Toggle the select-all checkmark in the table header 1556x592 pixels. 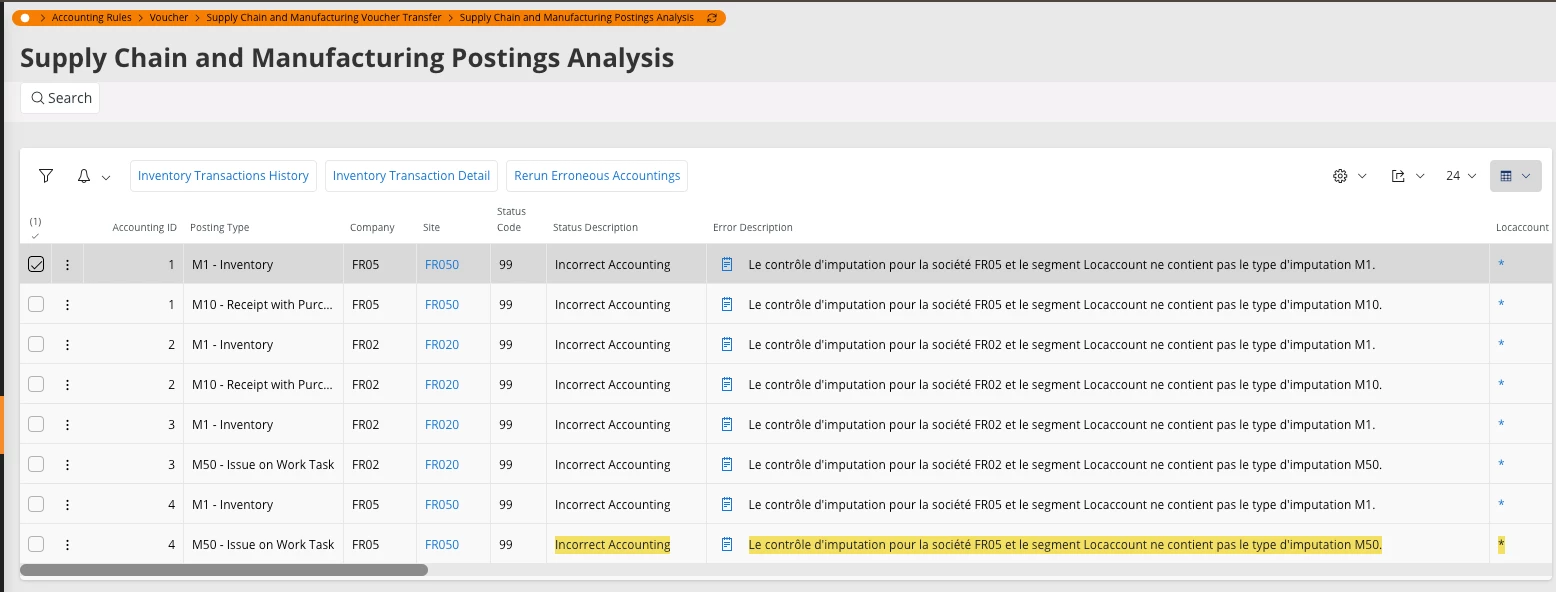pos(35,236)
